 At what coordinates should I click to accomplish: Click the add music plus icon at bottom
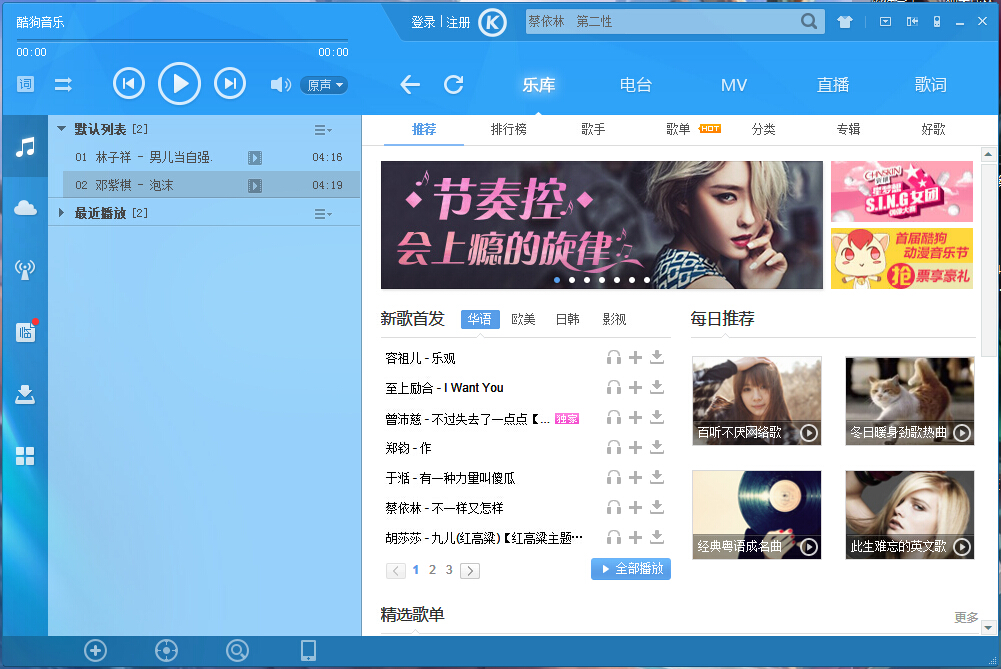(x=96, y=650)
